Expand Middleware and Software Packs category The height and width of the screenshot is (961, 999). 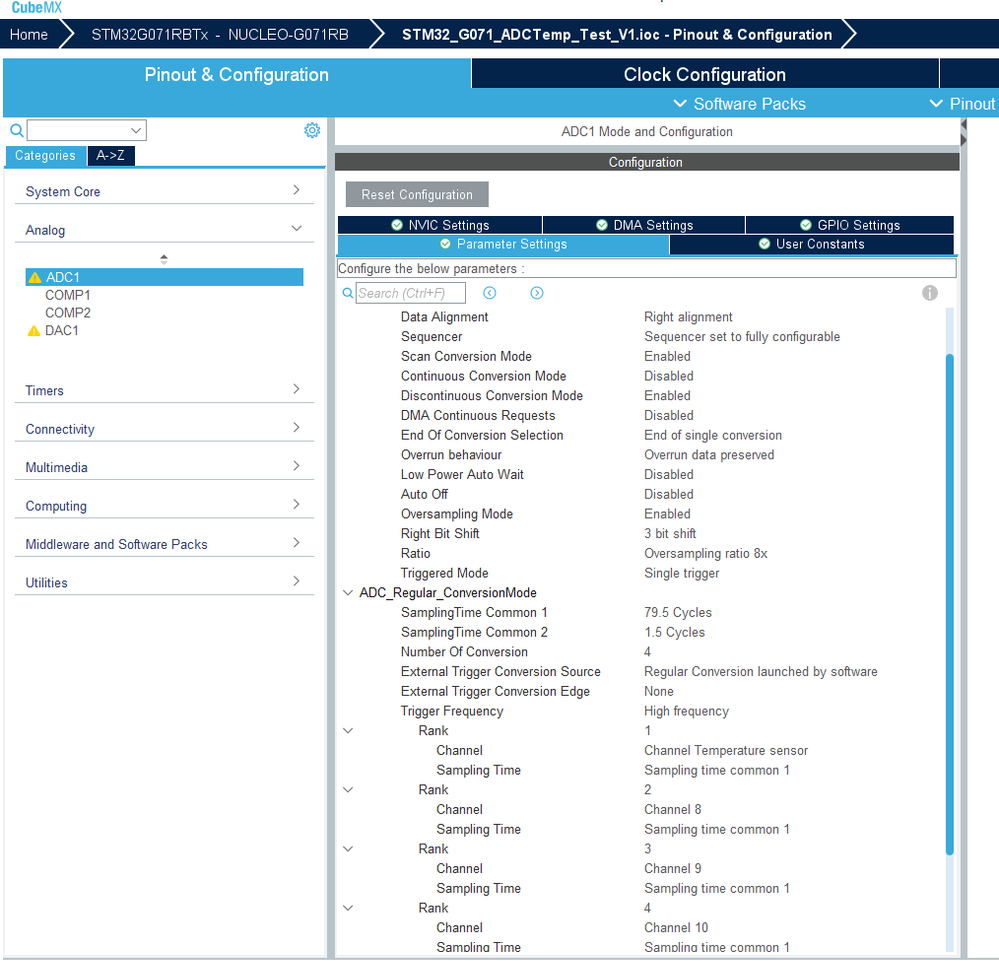296,542
